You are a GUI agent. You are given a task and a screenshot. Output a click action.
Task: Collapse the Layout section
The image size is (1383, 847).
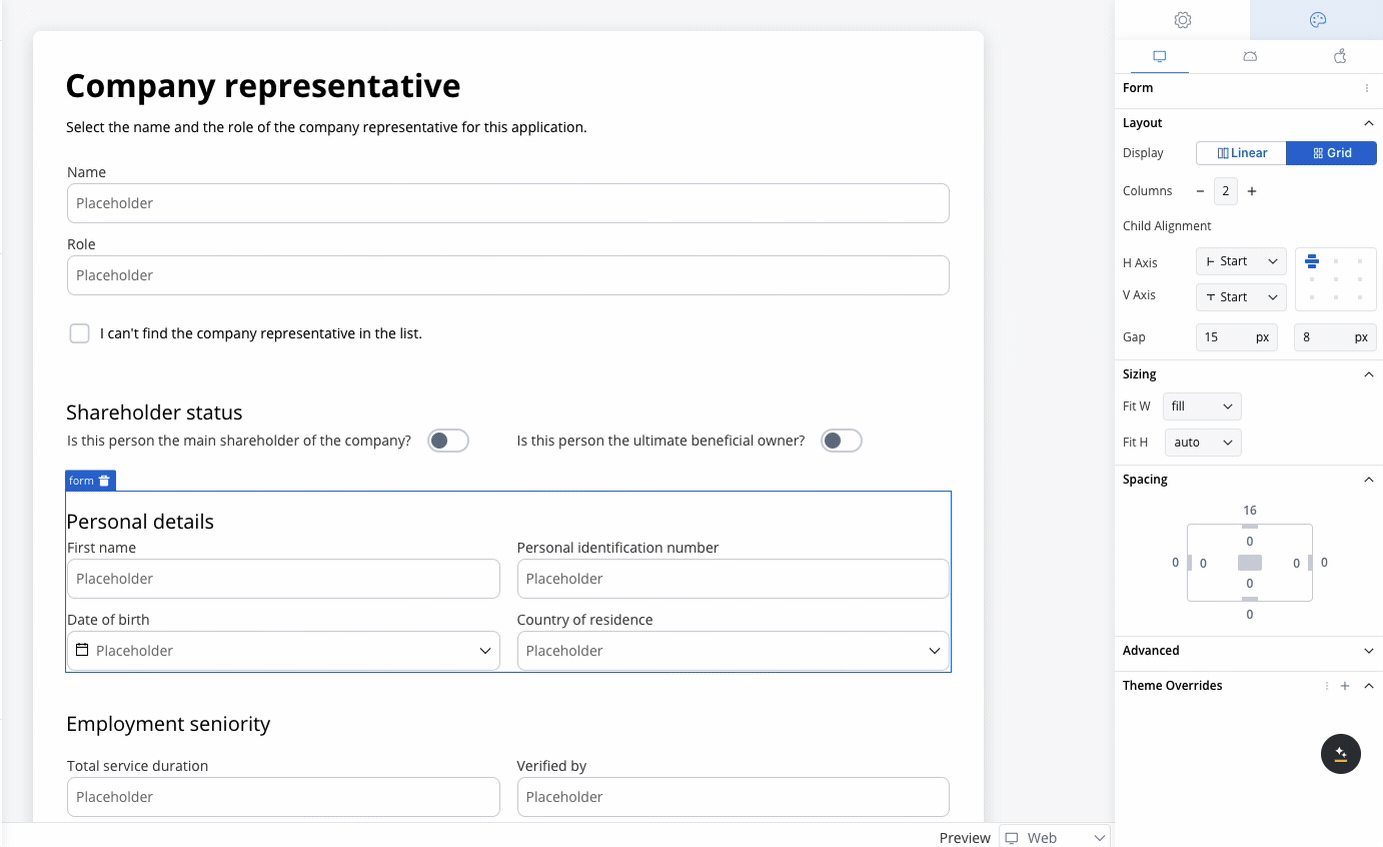pyautogui.click(x=1369, y=123)
